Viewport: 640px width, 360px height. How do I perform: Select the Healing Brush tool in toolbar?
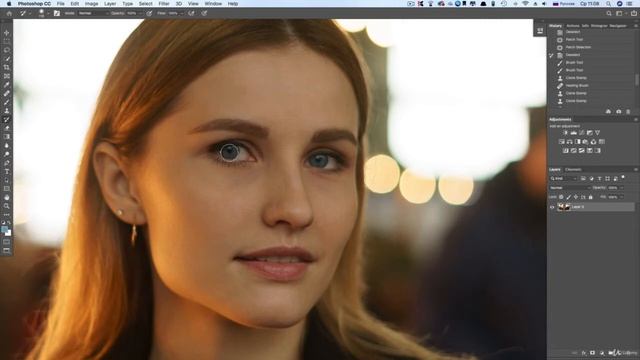click(7, 93)
